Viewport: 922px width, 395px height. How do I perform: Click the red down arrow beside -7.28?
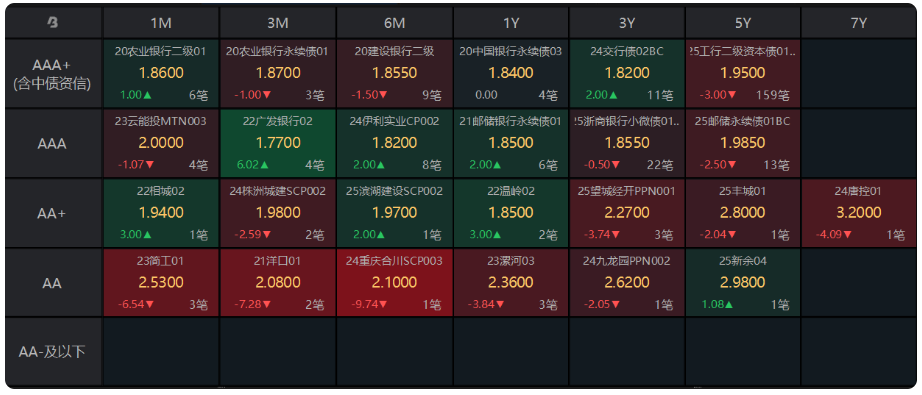pyautogui.click(x=267, y=304)
